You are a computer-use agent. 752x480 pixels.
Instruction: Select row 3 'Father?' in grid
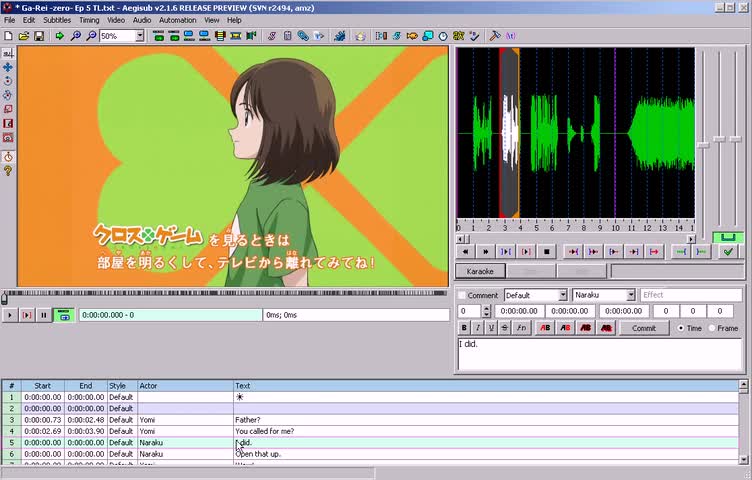[x=370, y=420]
